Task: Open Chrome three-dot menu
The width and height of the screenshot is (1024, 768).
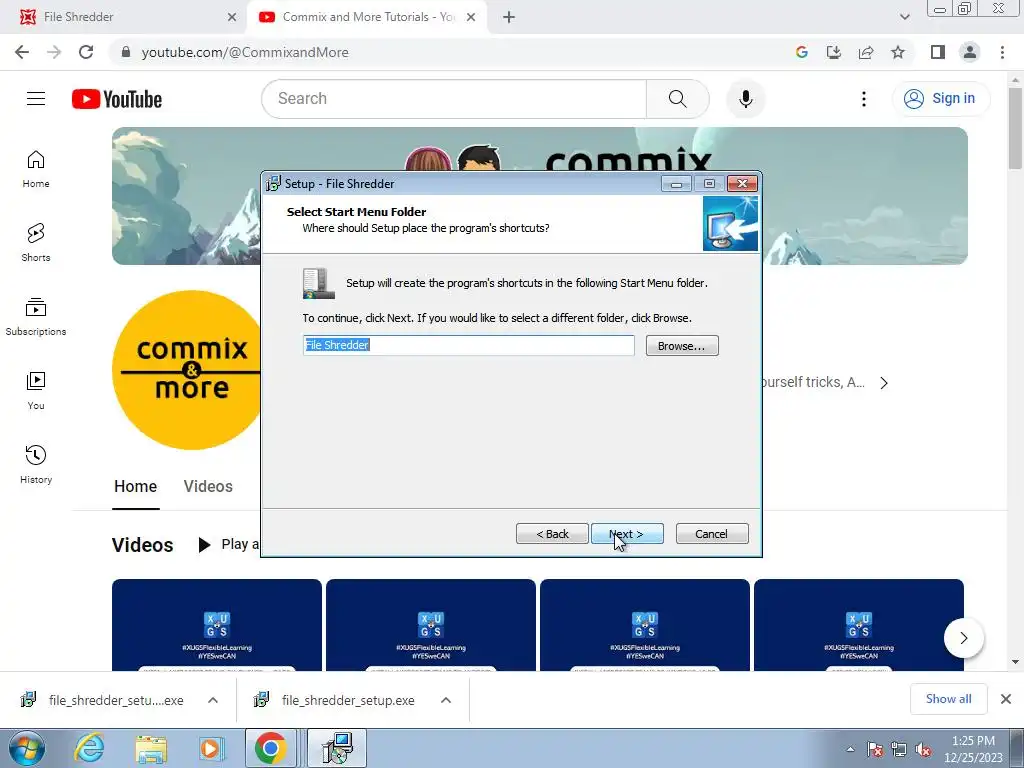Action: coord(1002,52)
